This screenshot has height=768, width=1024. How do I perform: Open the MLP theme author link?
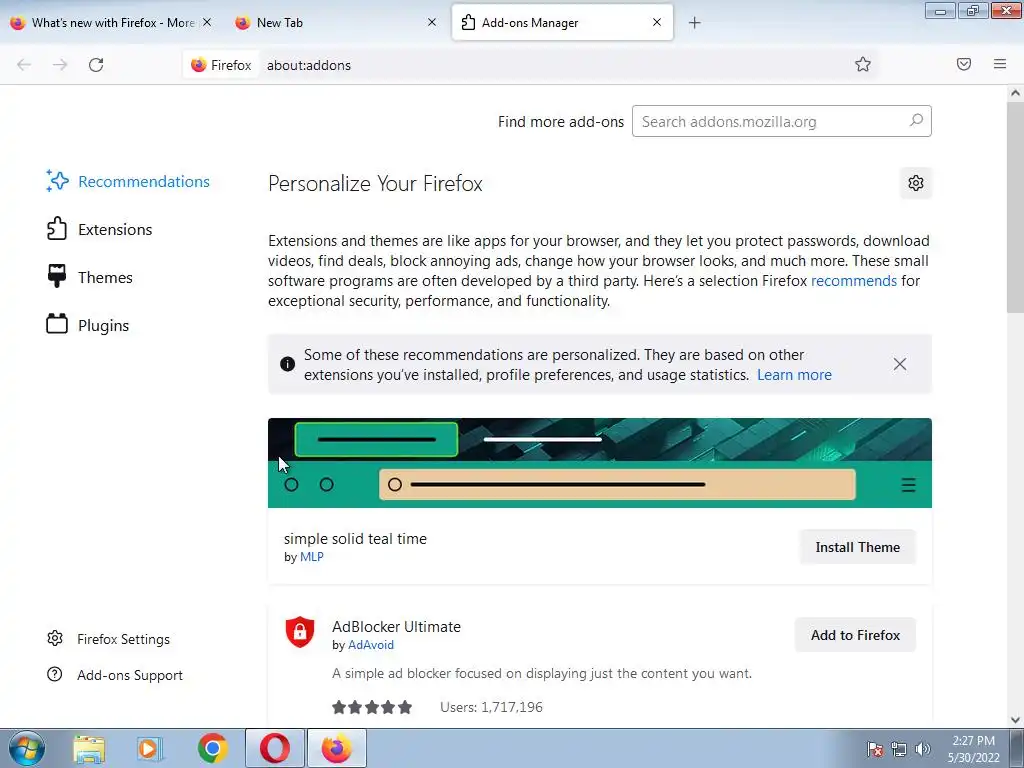(312, 557)
